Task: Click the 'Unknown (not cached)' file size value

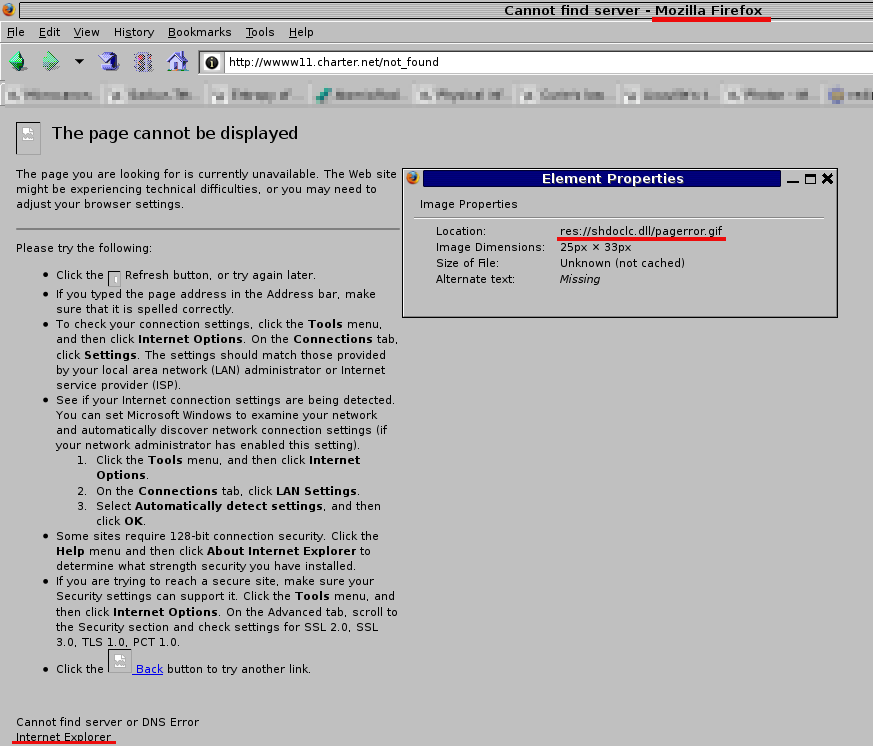Action: (x=622, y=263)
